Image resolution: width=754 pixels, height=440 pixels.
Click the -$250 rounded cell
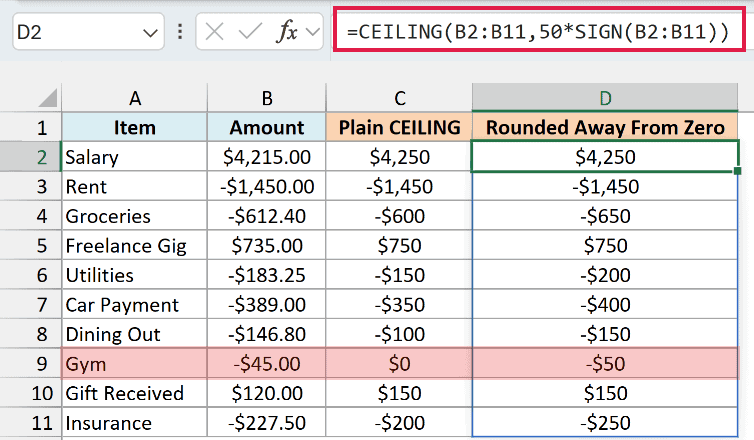(605, 423)
